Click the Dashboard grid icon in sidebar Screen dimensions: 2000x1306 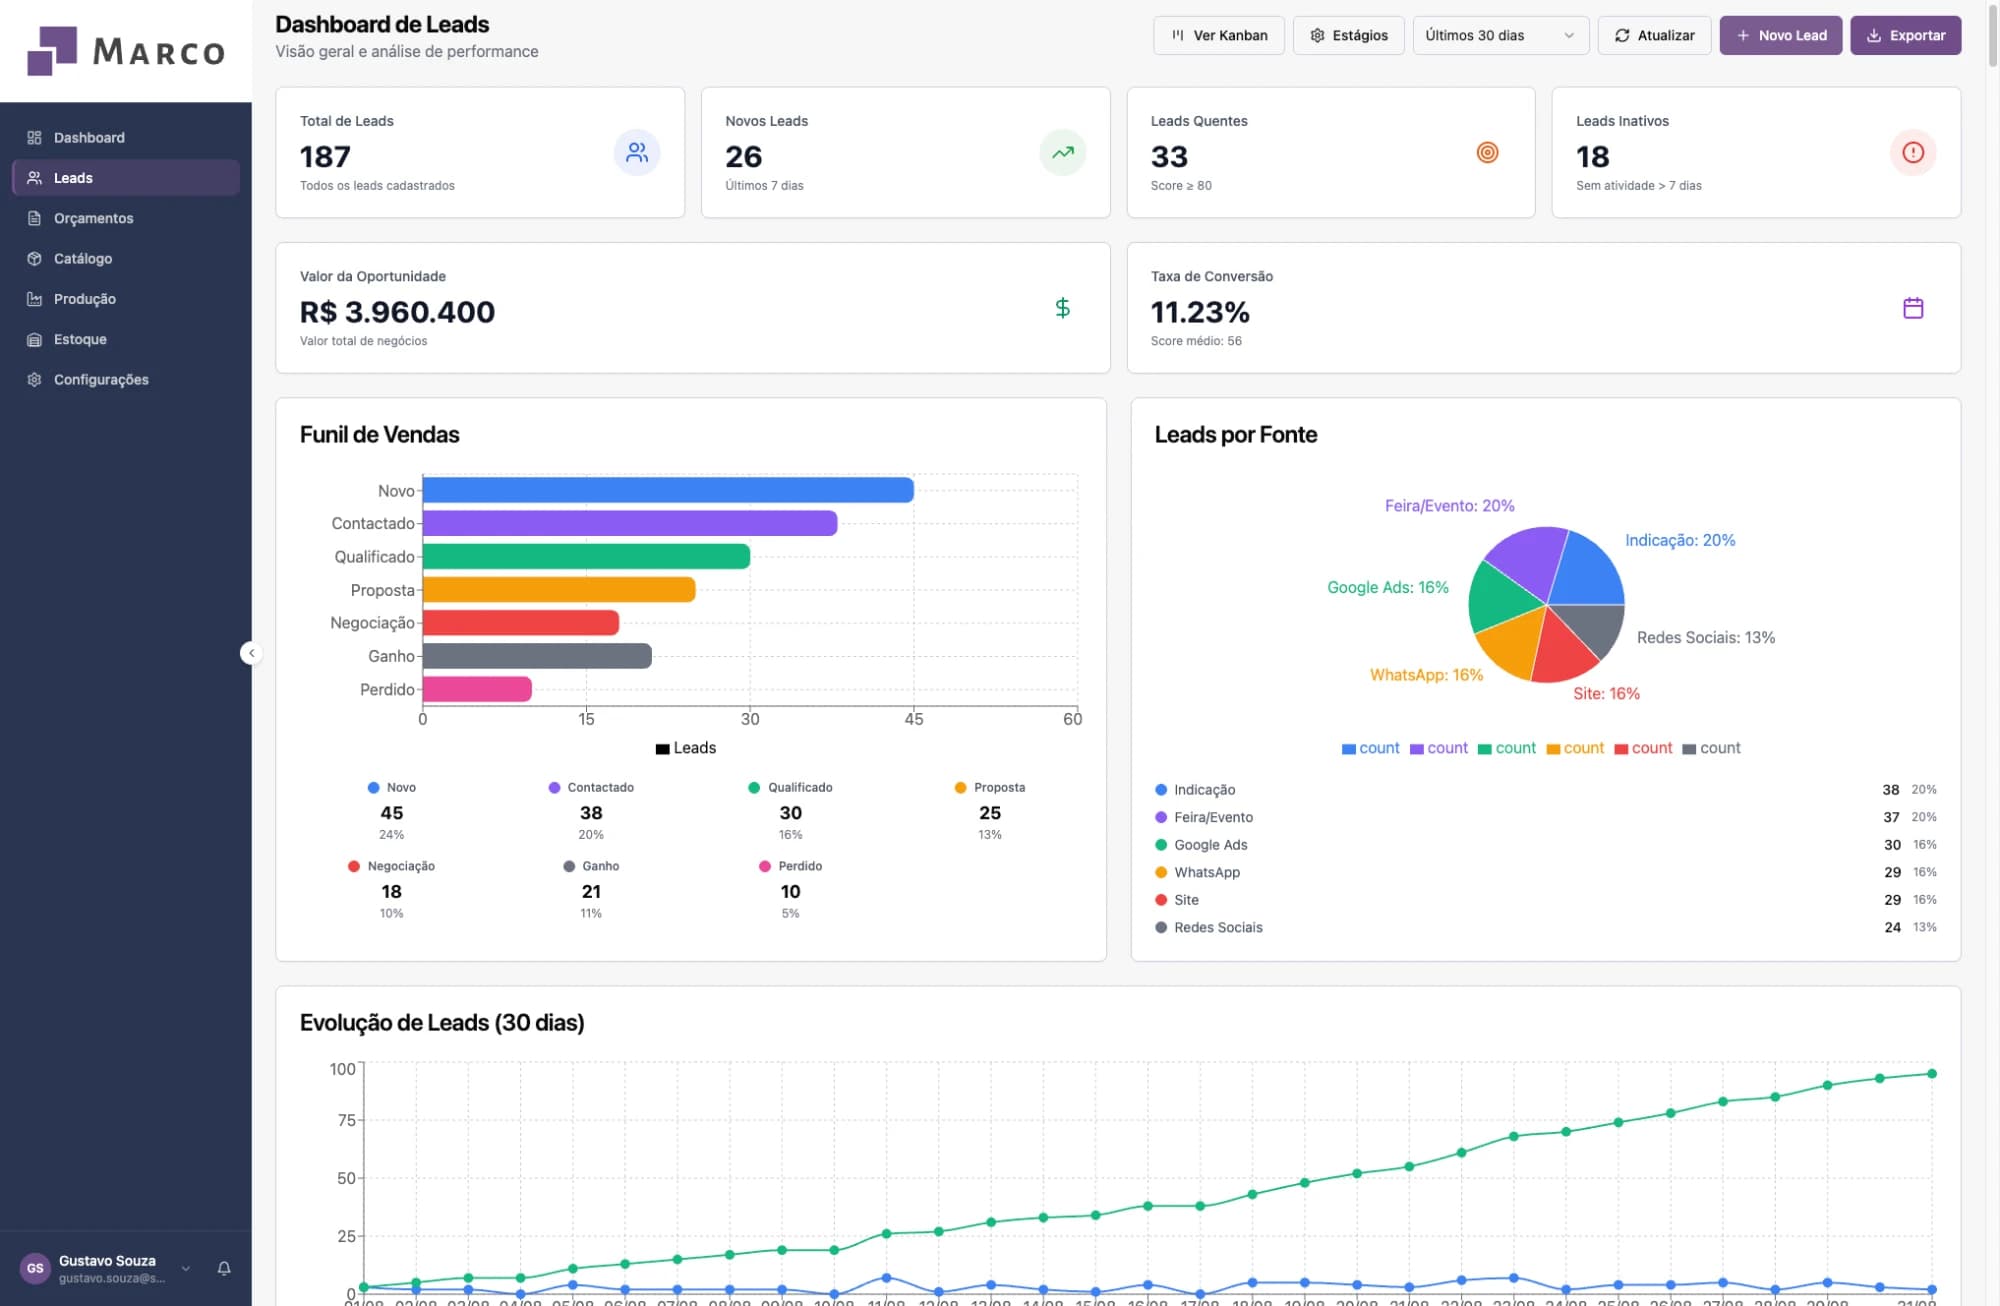(x=34, y=137)
